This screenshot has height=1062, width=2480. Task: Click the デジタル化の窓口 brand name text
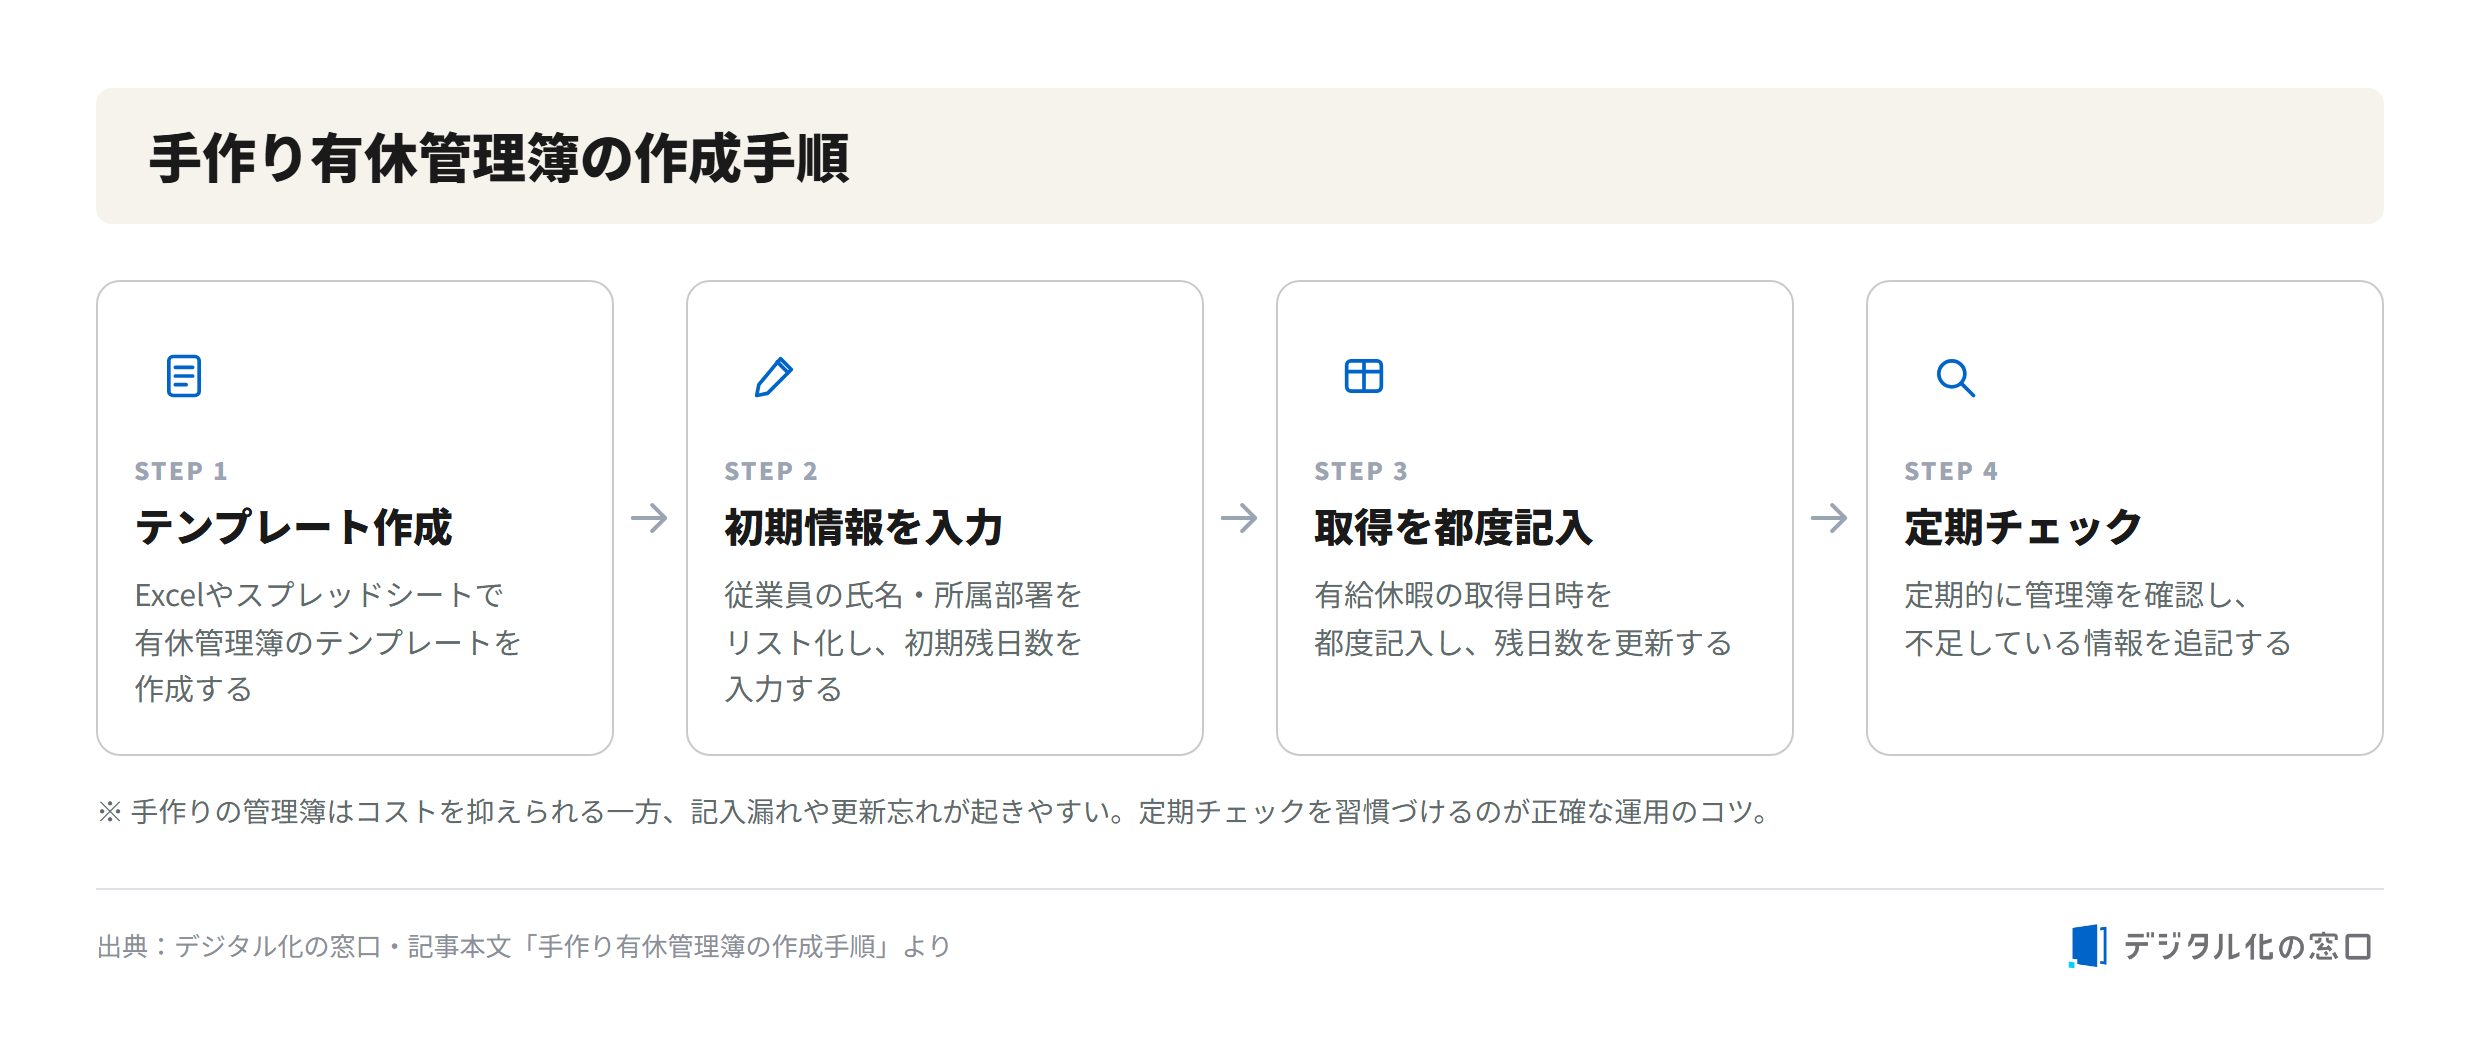click(x=2248, y=946)
